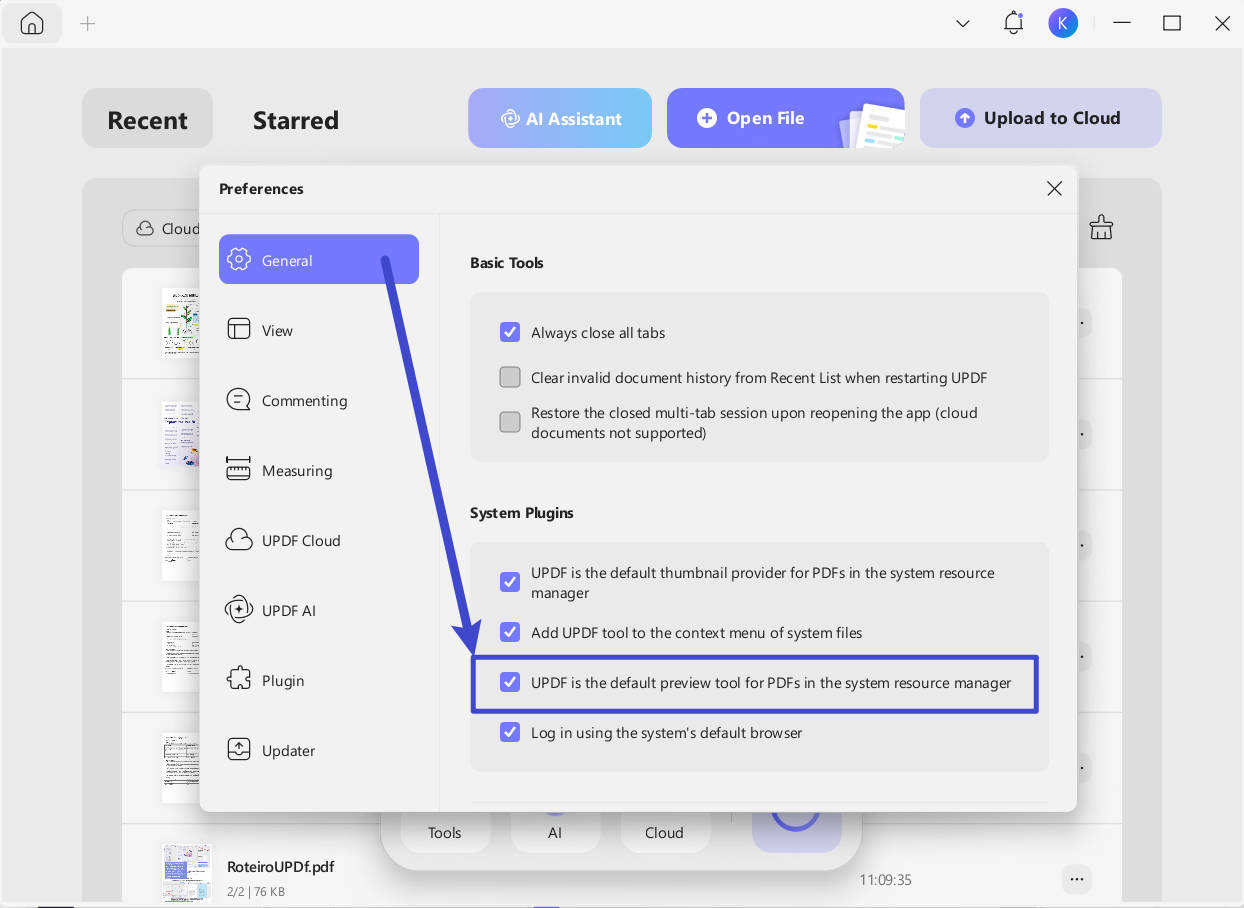
Task: Click the Open File button
Action: 786,118
